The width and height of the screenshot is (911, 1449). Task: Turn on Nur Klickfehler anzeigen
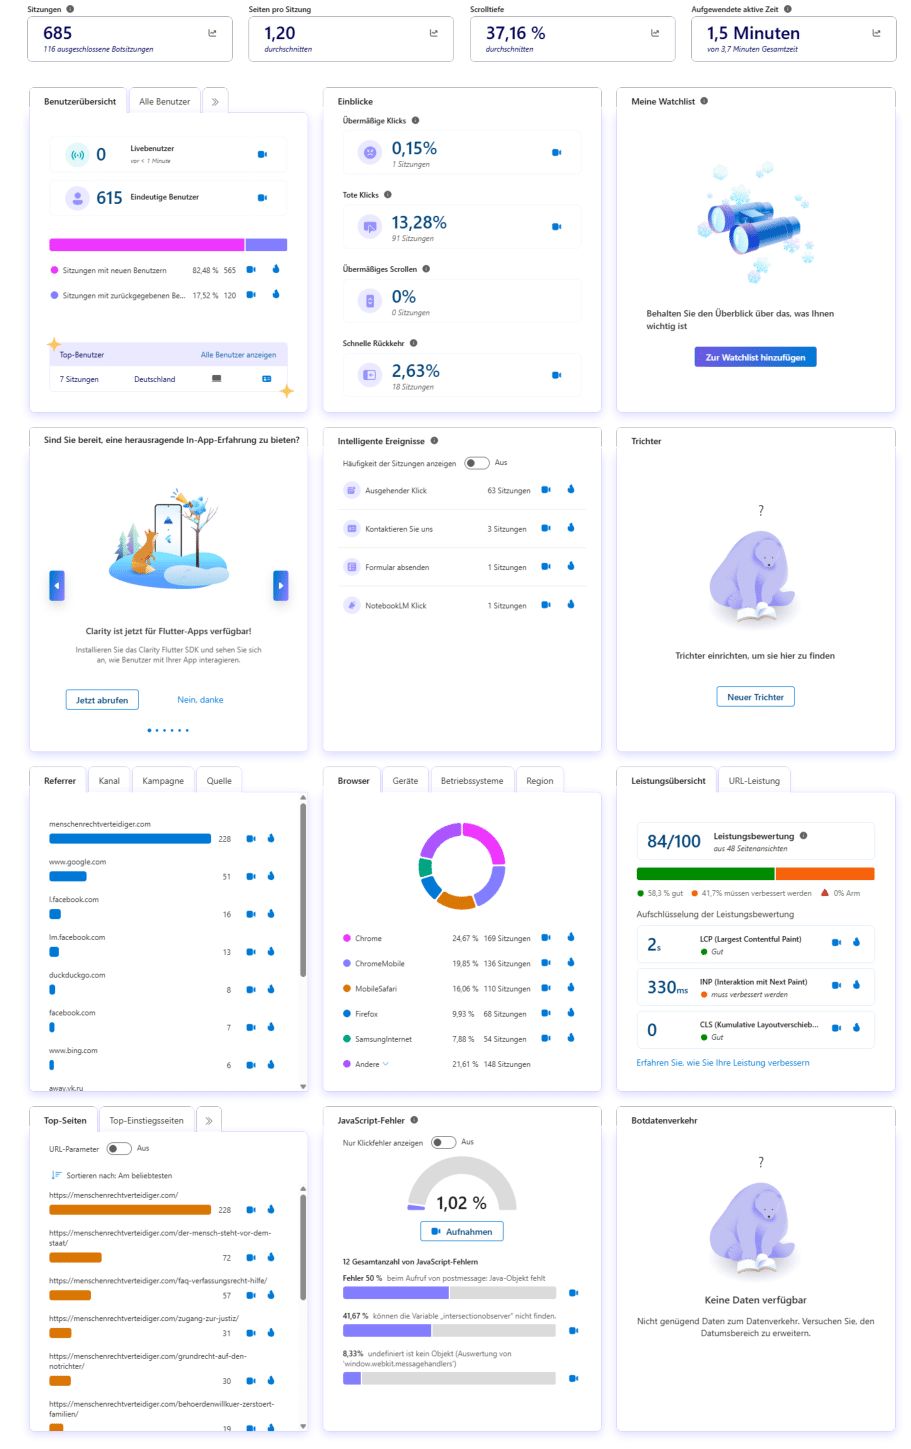point(443,1142)
